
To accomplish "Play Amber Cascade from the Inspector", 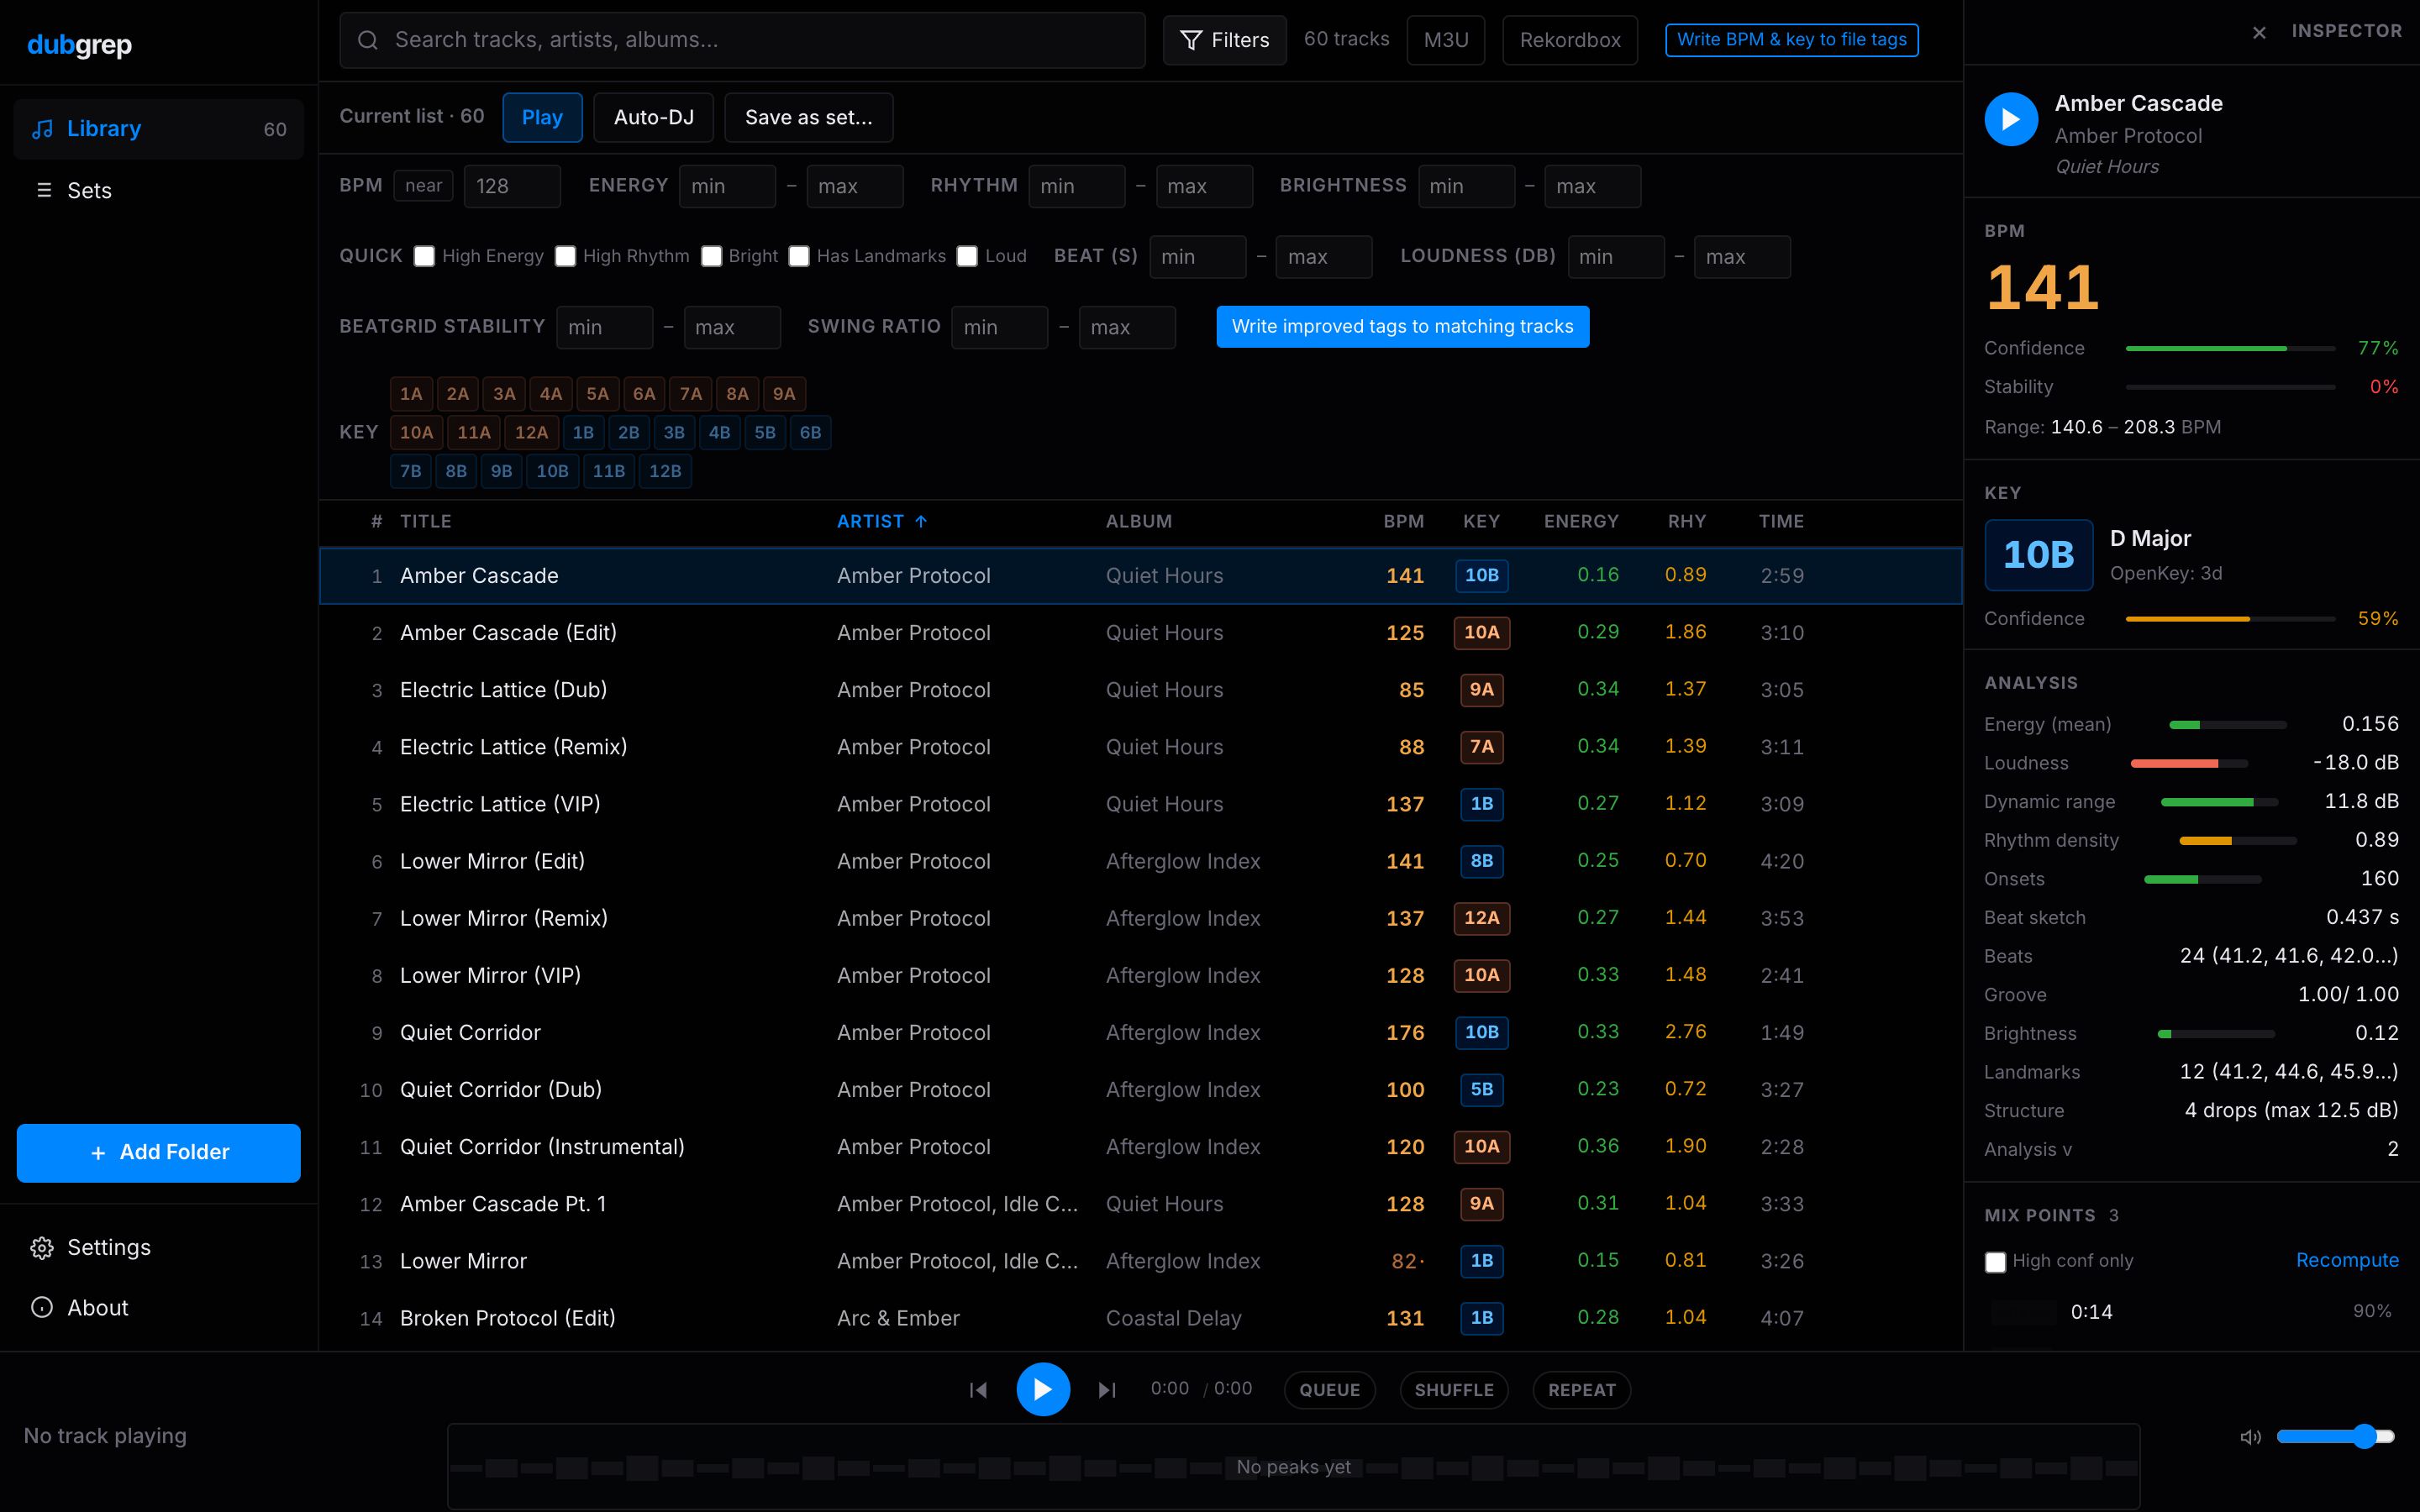I will pos(2011,119).
